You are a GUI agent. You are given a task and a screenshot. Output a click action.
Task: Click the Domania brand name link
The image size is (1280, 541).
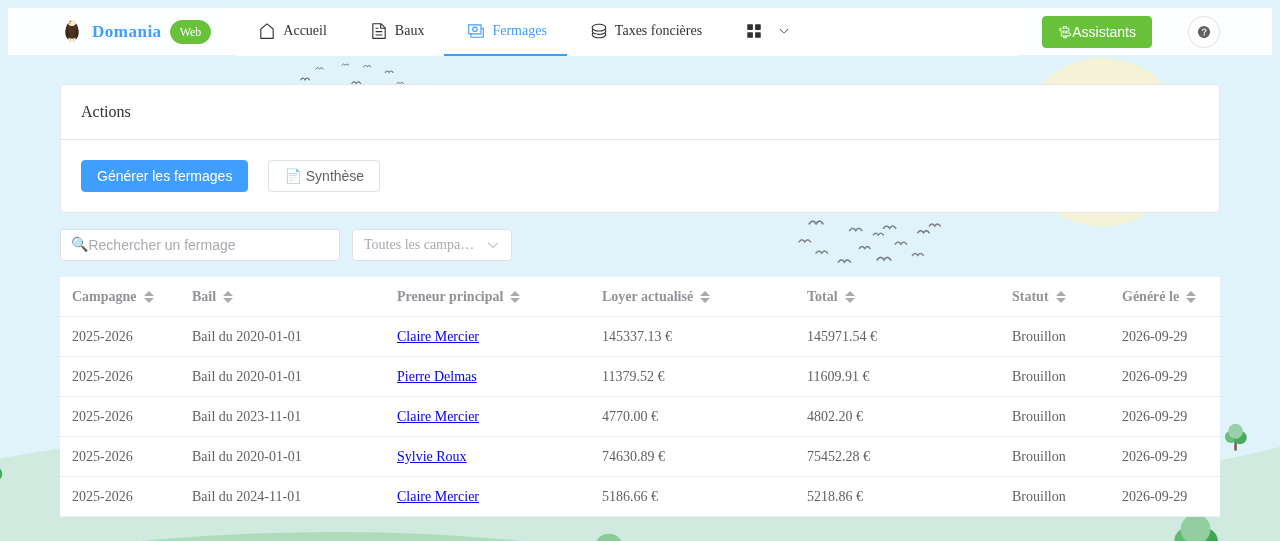(x=126, y=31)
